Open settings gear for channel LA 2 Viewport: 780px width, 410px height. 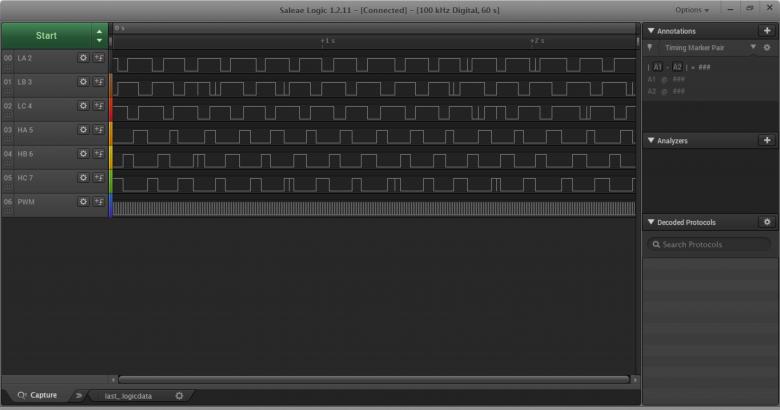(84, 58)
